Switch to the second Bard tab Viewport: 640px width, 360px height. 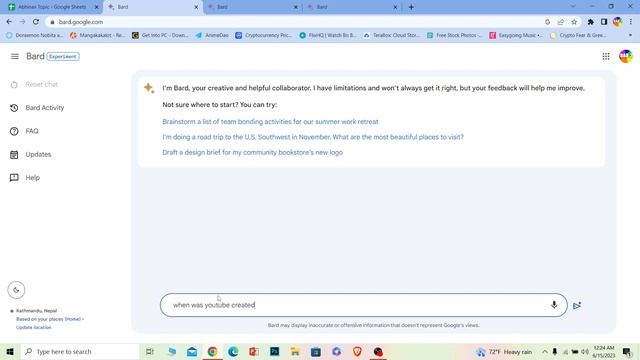click(x=251, y=7)
